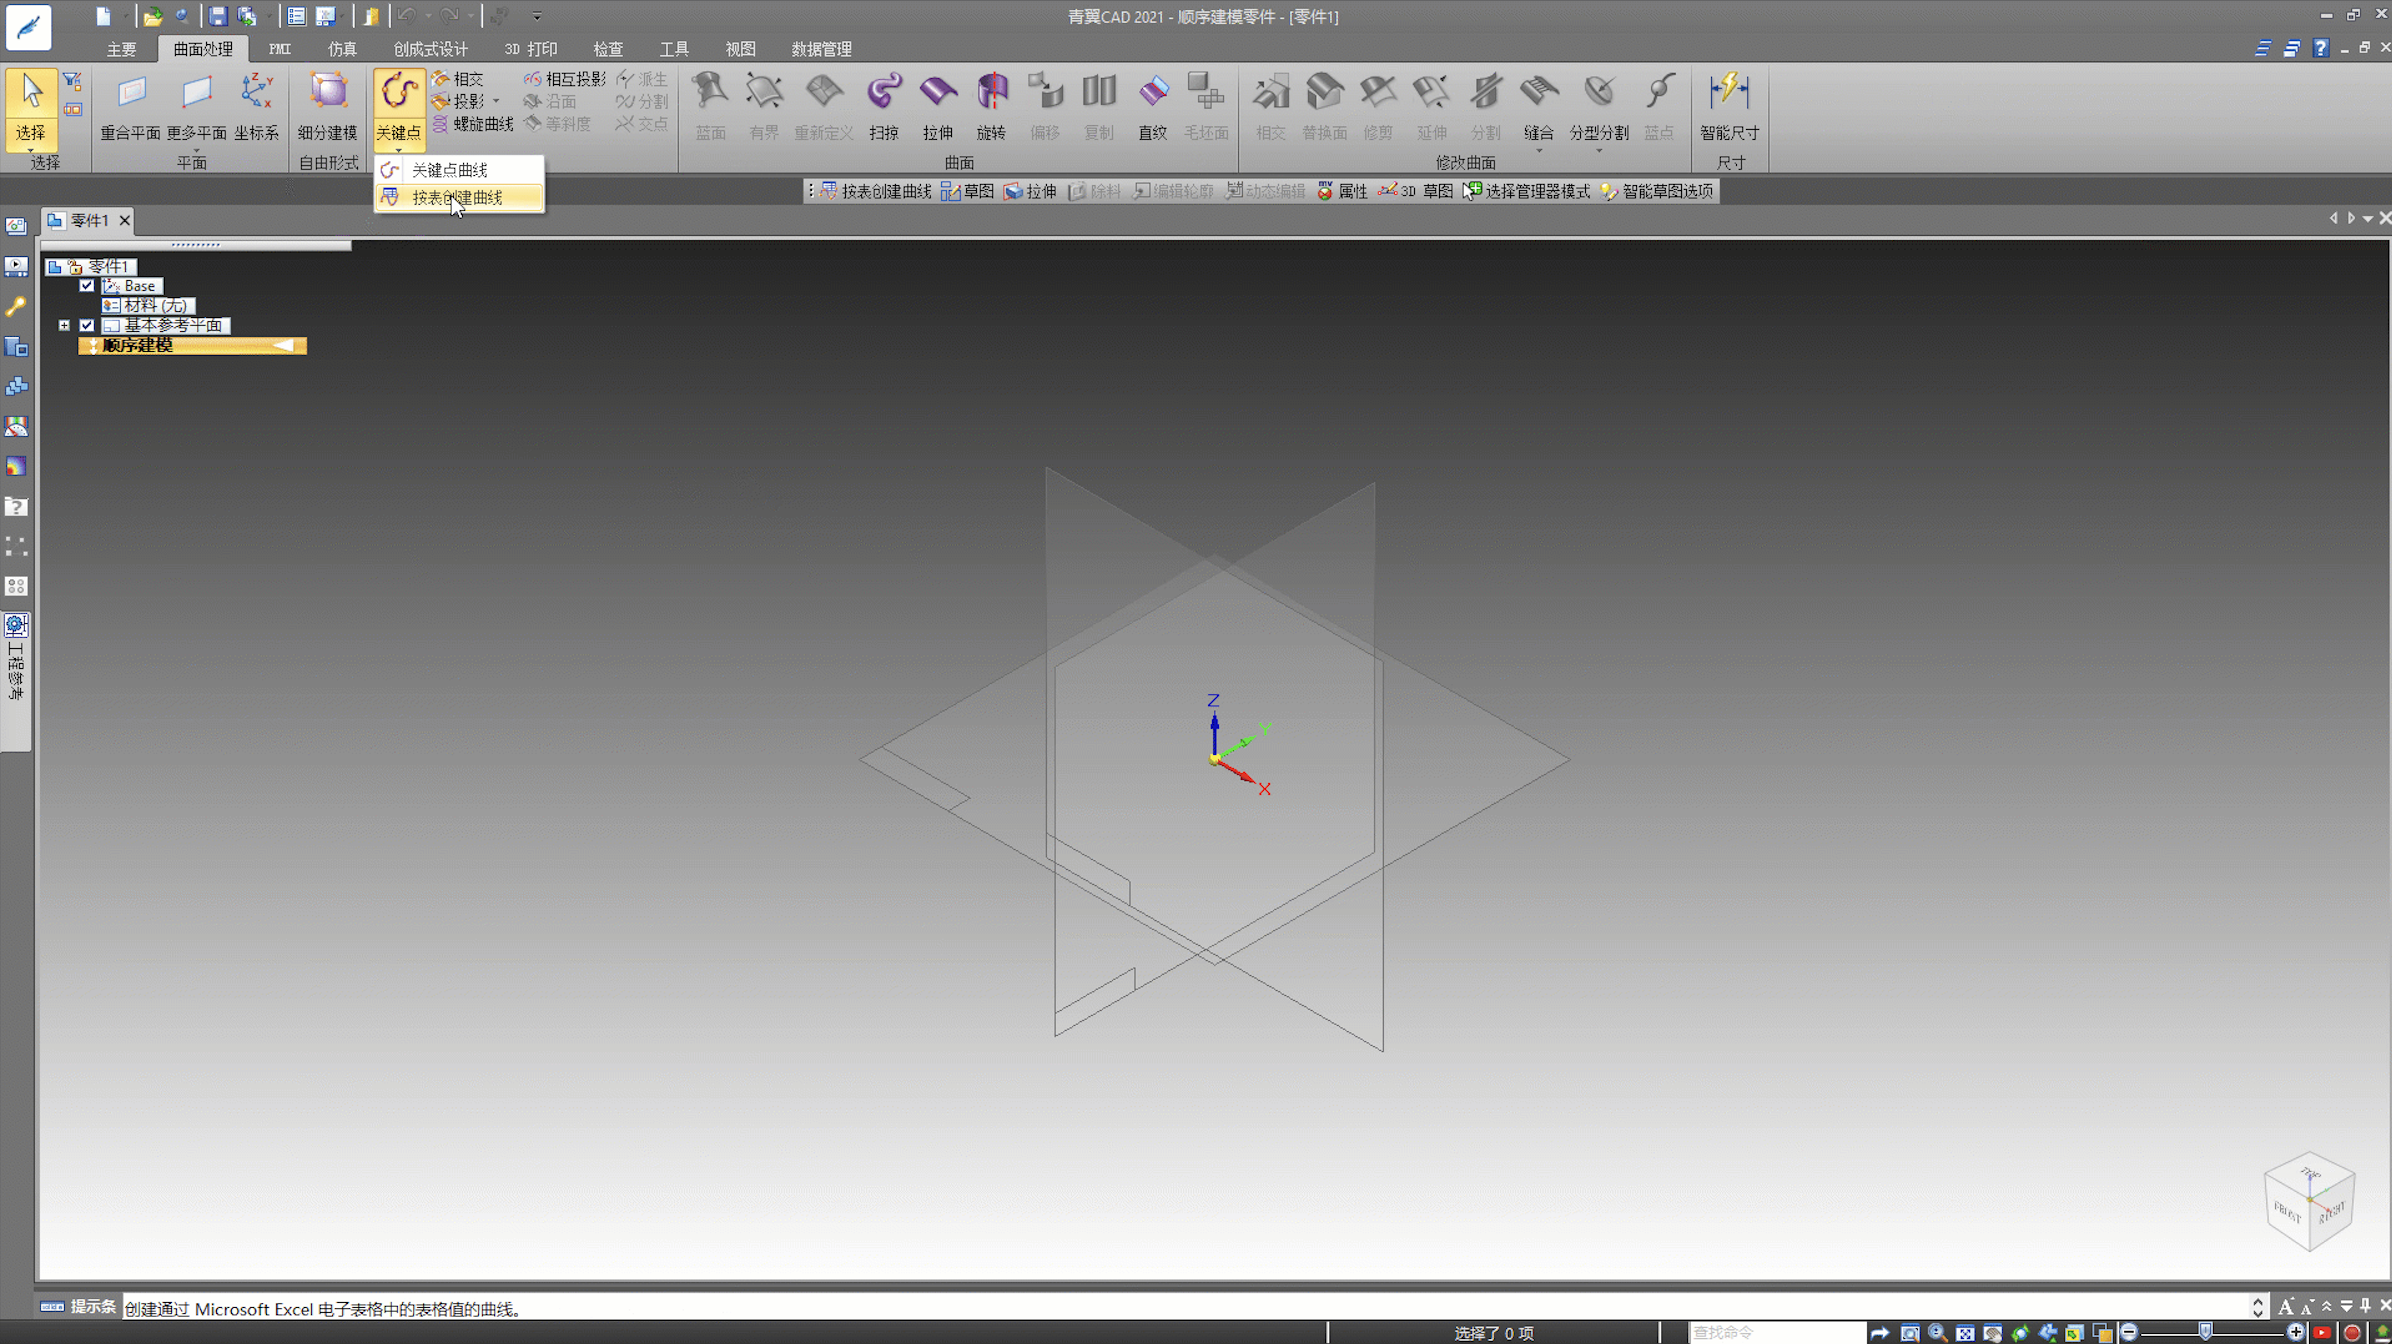
Task: Choose 关键点曲线 from the dropdown menu
Action: [x=459, y=170]
